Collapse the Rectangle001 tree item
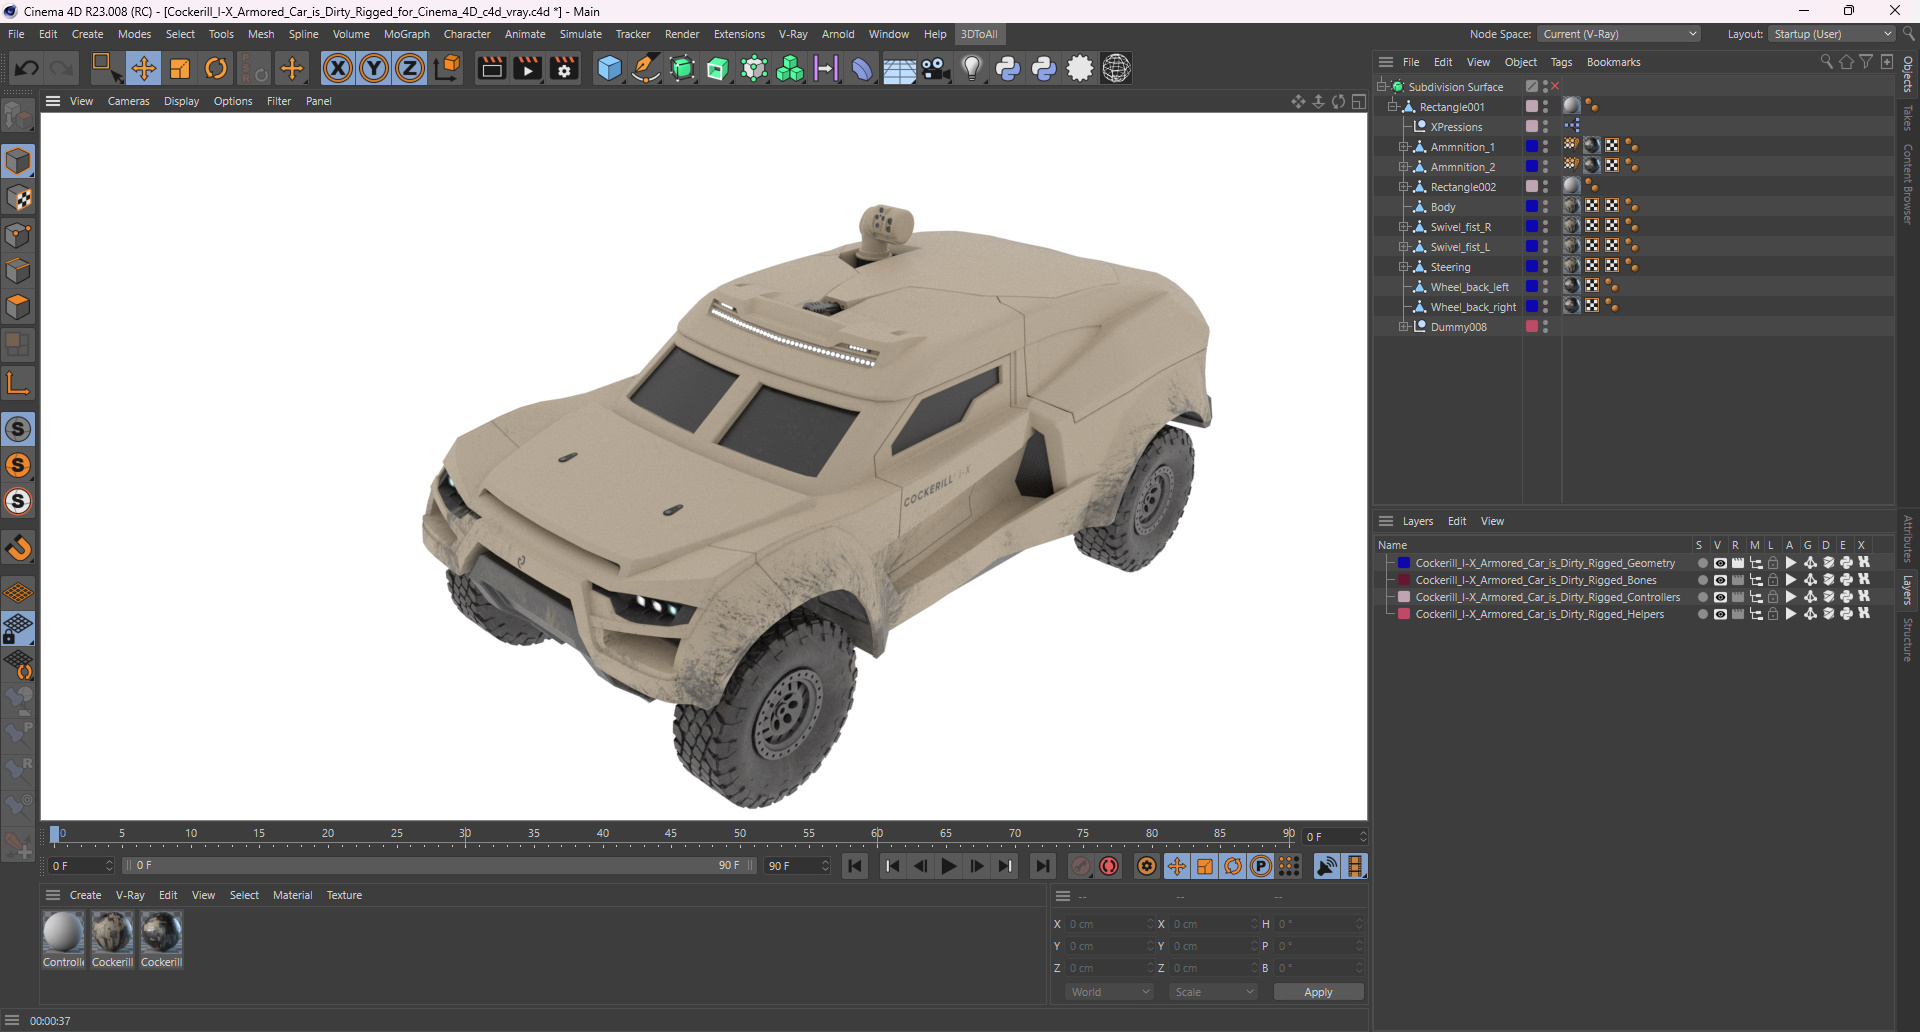Viewport: 1920px width, 1032px height. click(x=1393, y=107)
